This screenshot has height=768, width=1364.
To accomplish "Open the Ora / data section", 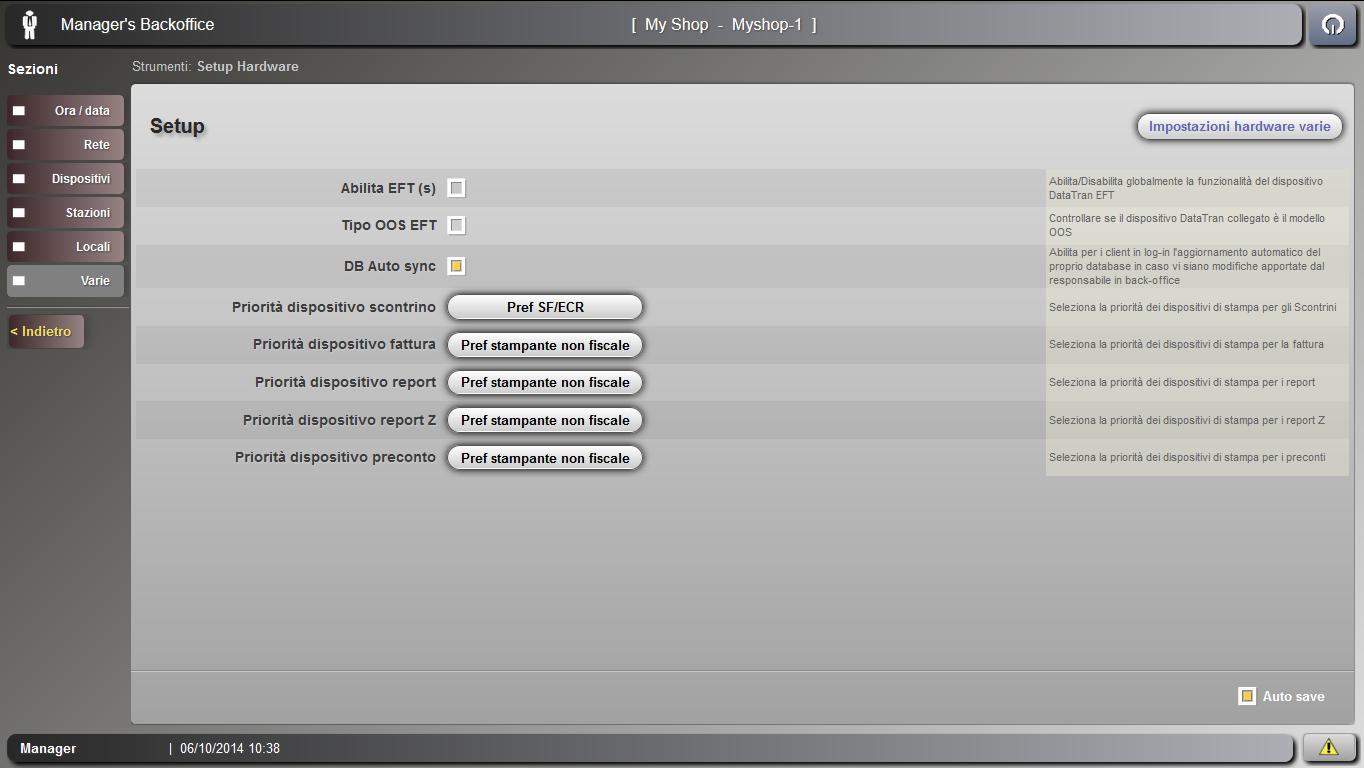I will pyautogui.click(x=66, y=111).
